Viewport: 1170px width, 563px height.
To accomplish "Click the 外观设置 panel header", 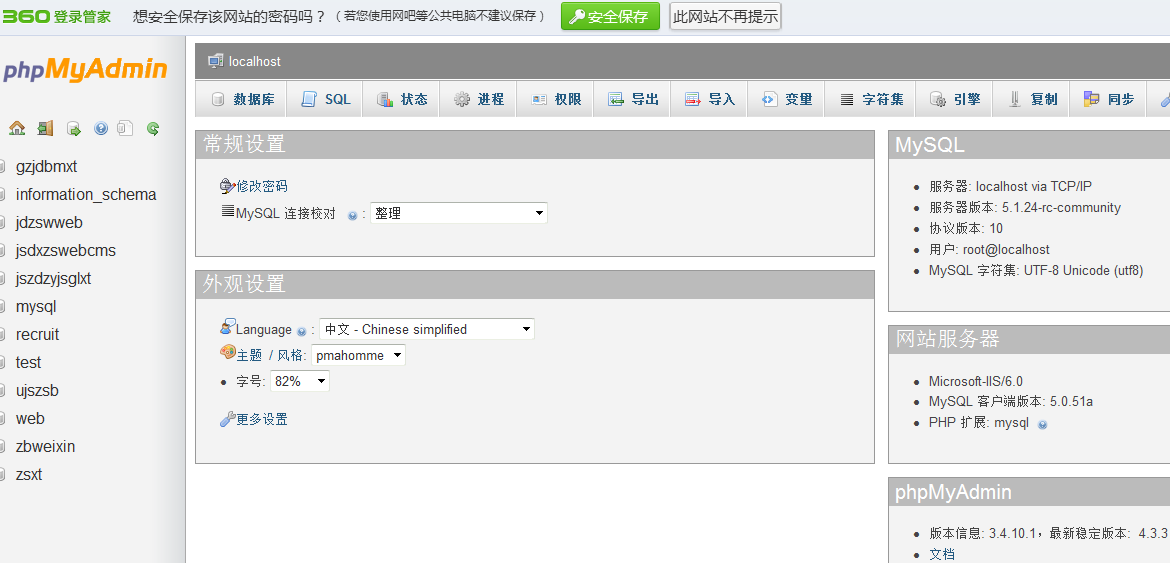I will [534, 284].
